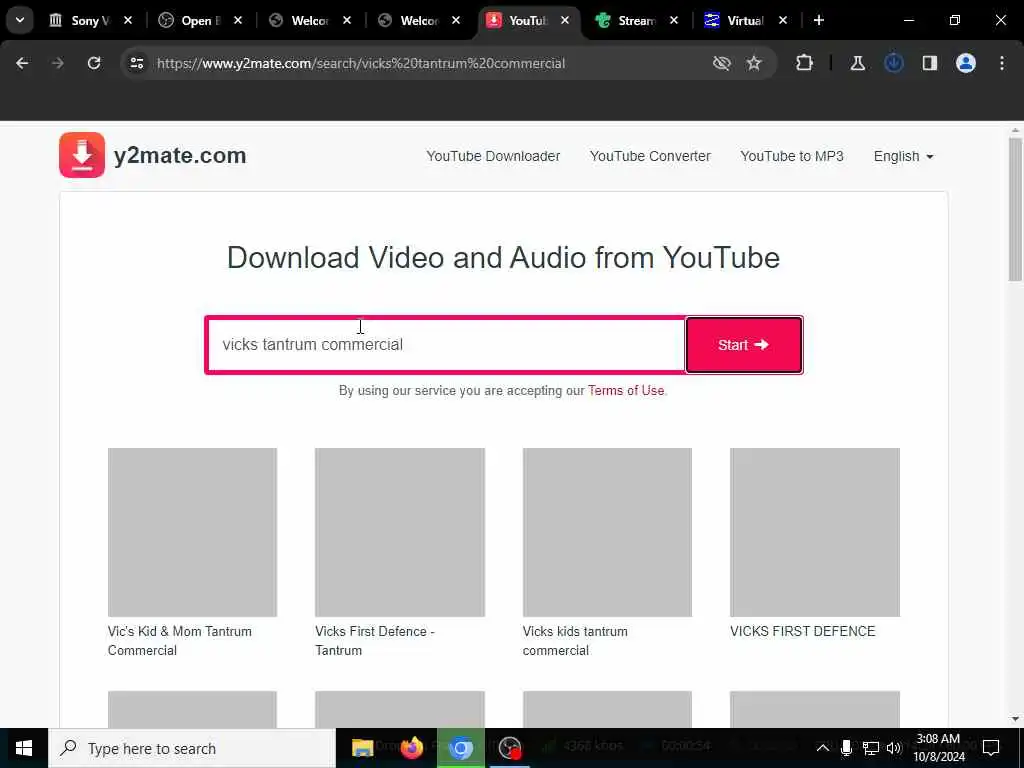Open Firefox from the taskbar
This screenshot has width=1024, height=768.
(x=411, y=748)
